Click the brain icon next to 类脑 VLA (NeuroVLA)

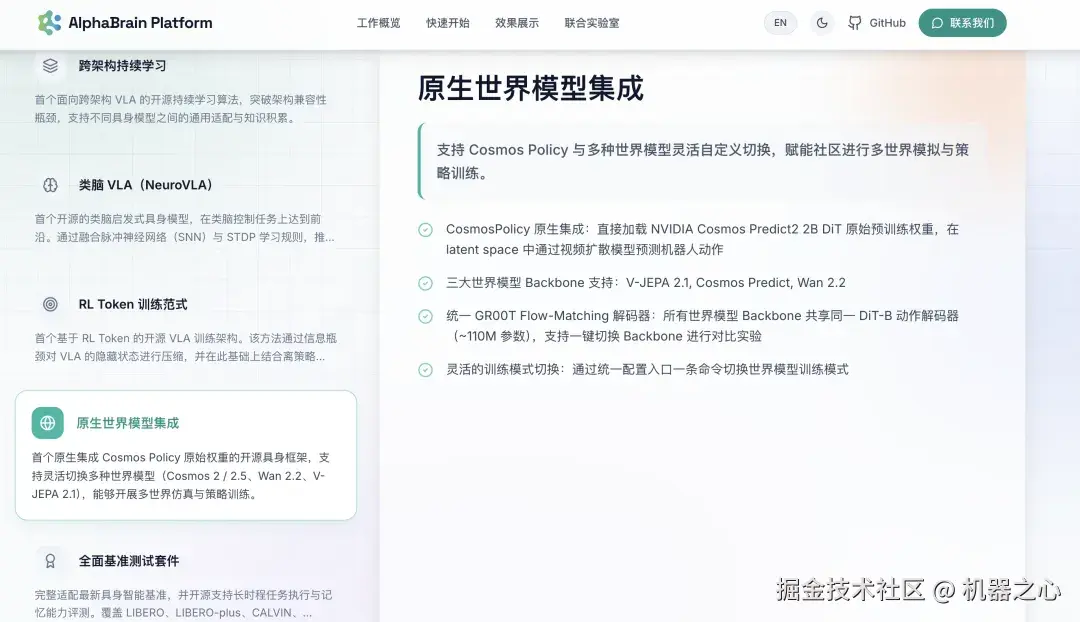(x=50, y=184)
